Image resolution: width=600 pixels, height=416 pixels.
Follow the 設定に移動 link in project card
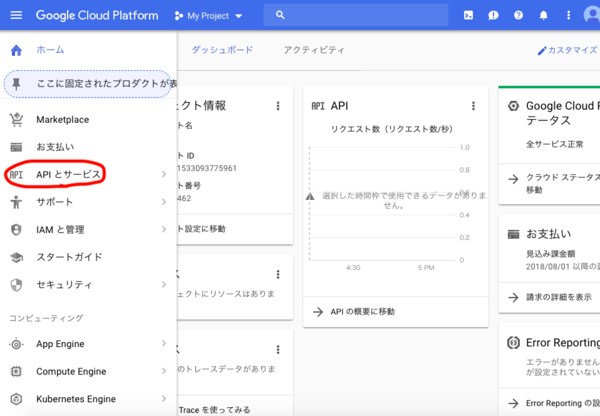coord(202,229)
